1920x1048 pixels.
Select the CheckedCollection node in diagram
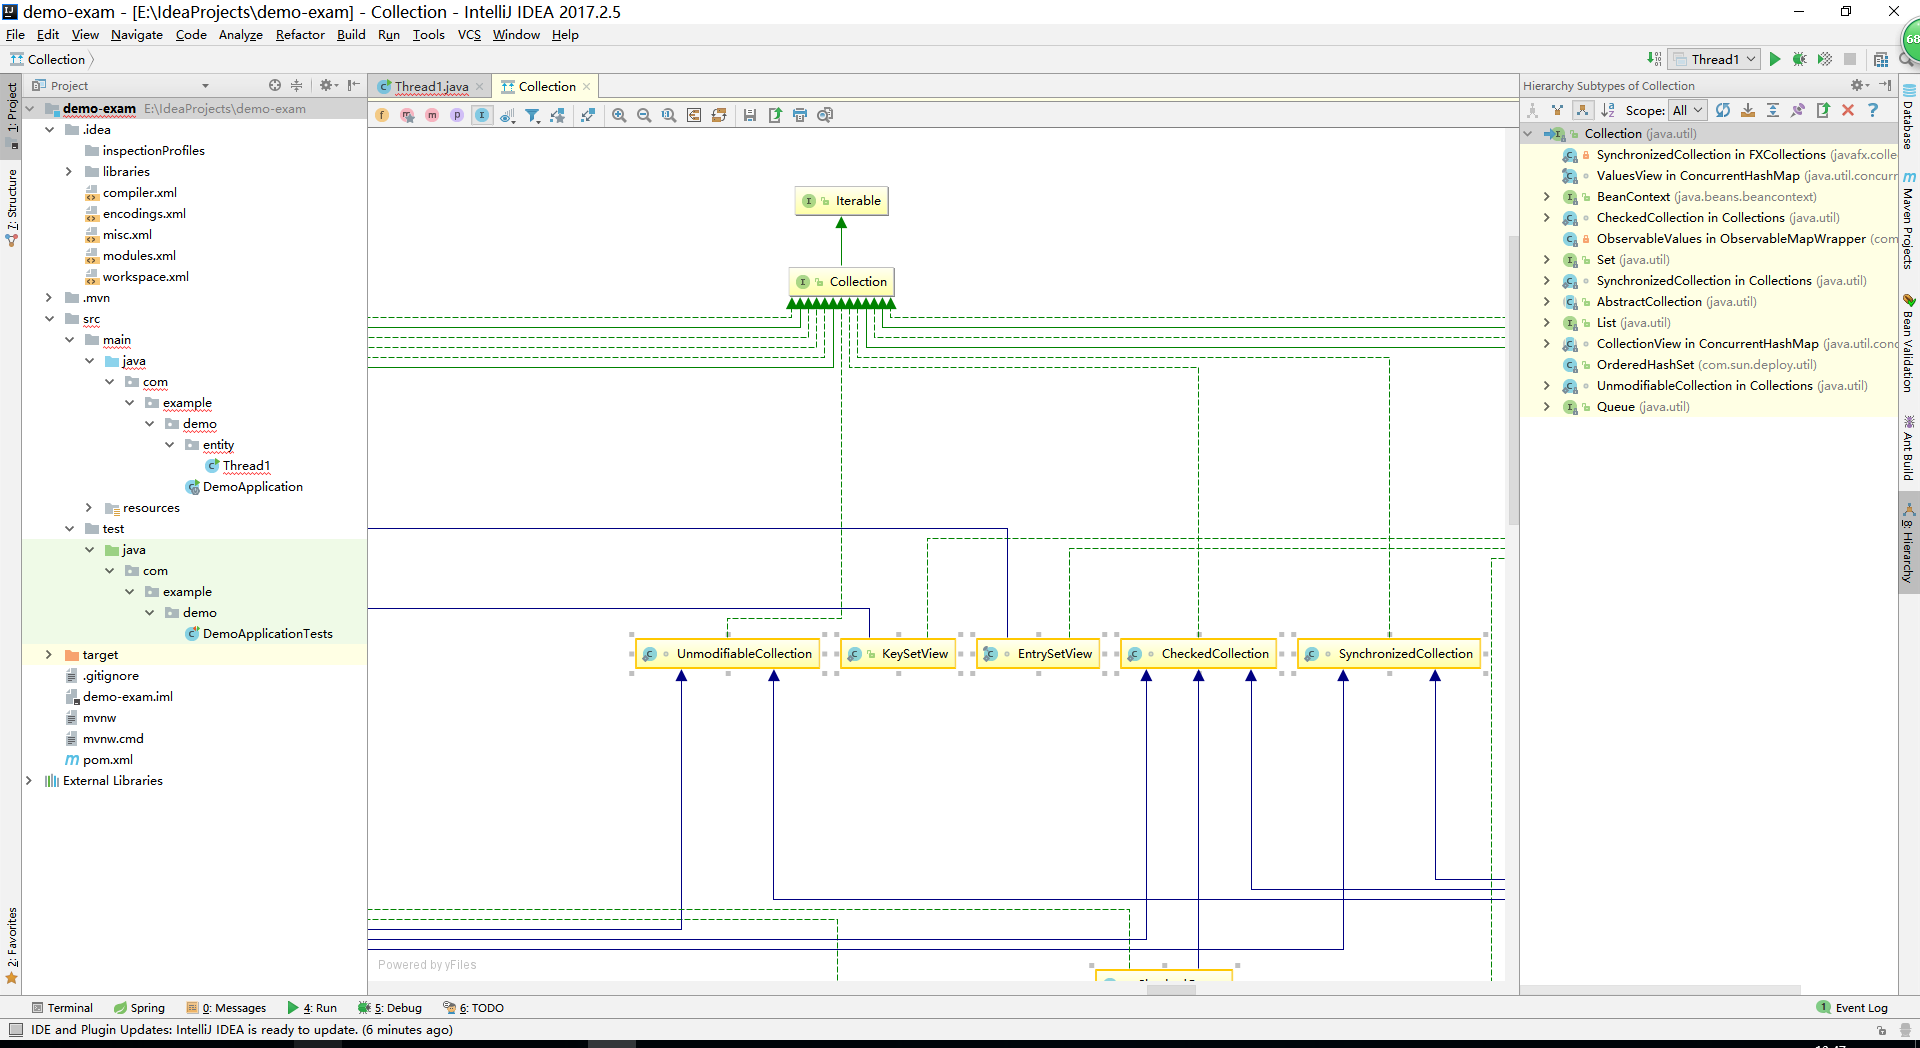point(1199,654)
